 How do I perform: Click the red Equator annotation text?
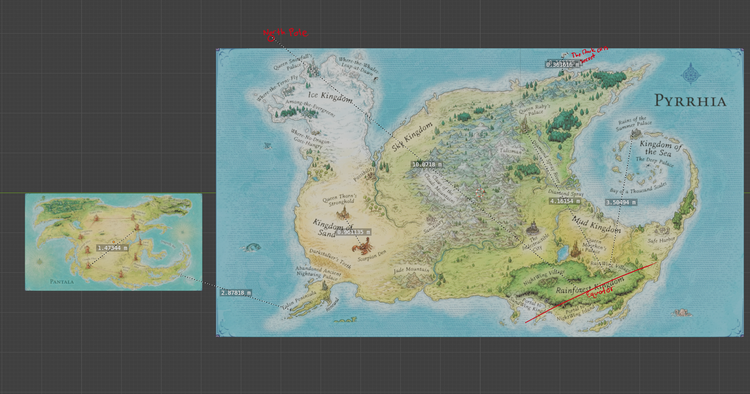[599, 291]
